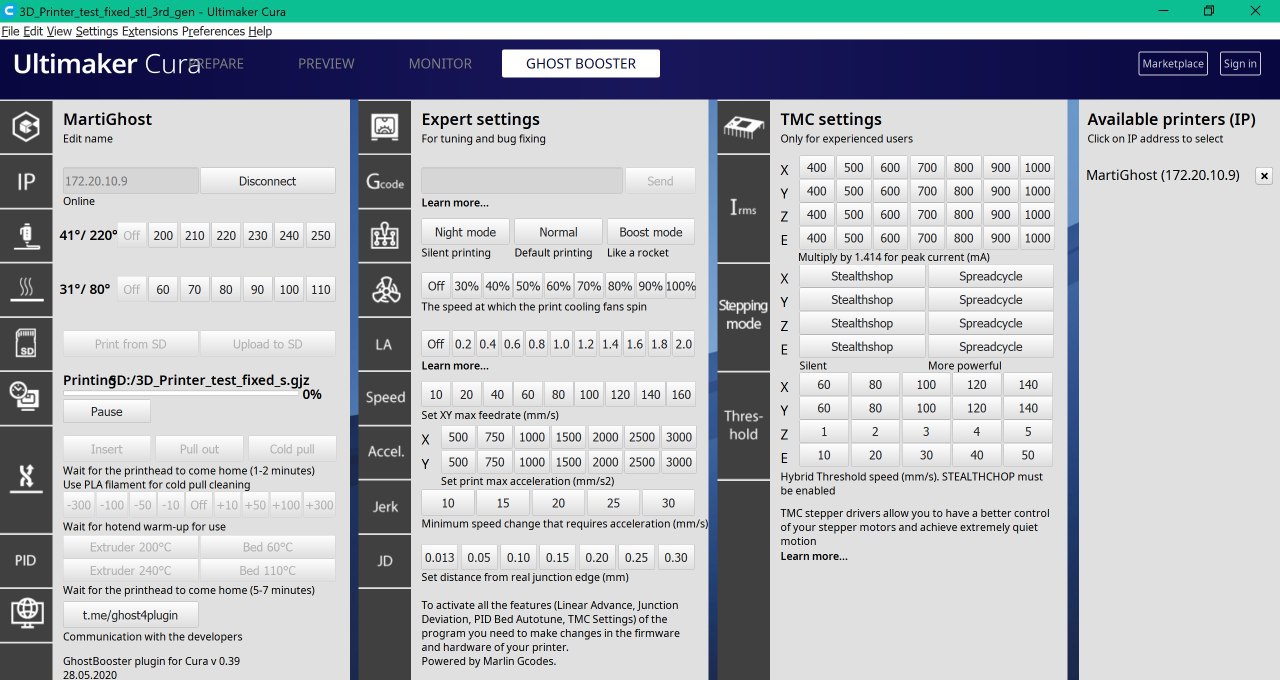Screen dimensions: 1280x680
Task: Set XY max feedrate to 100
Action: pyautogui.click(x=589, y=395)
